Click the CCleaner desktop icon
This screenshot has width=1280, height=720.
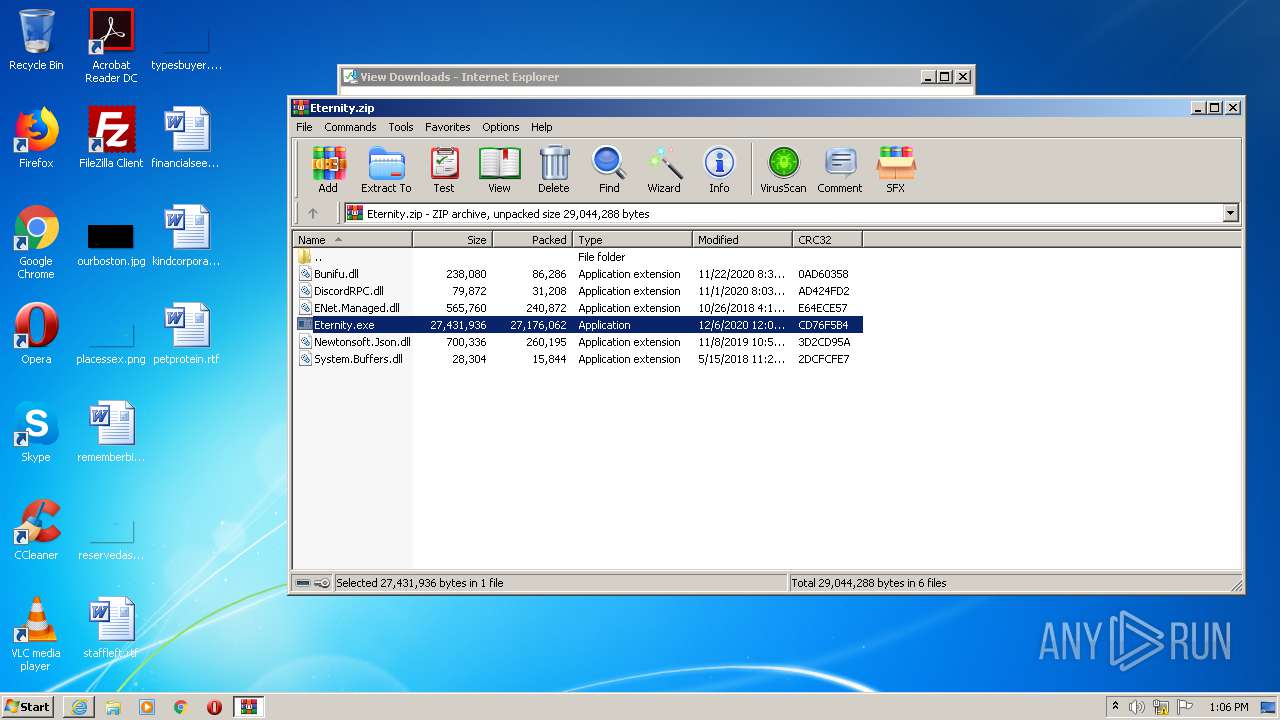tap(36, 530)
